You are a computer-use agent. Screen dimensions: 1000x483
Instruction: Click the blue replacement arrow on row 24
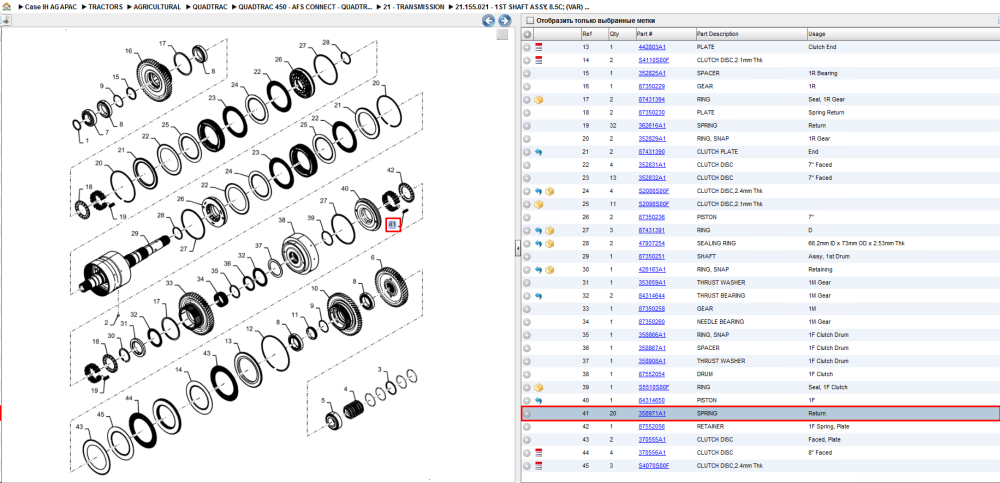click(539, 191)
